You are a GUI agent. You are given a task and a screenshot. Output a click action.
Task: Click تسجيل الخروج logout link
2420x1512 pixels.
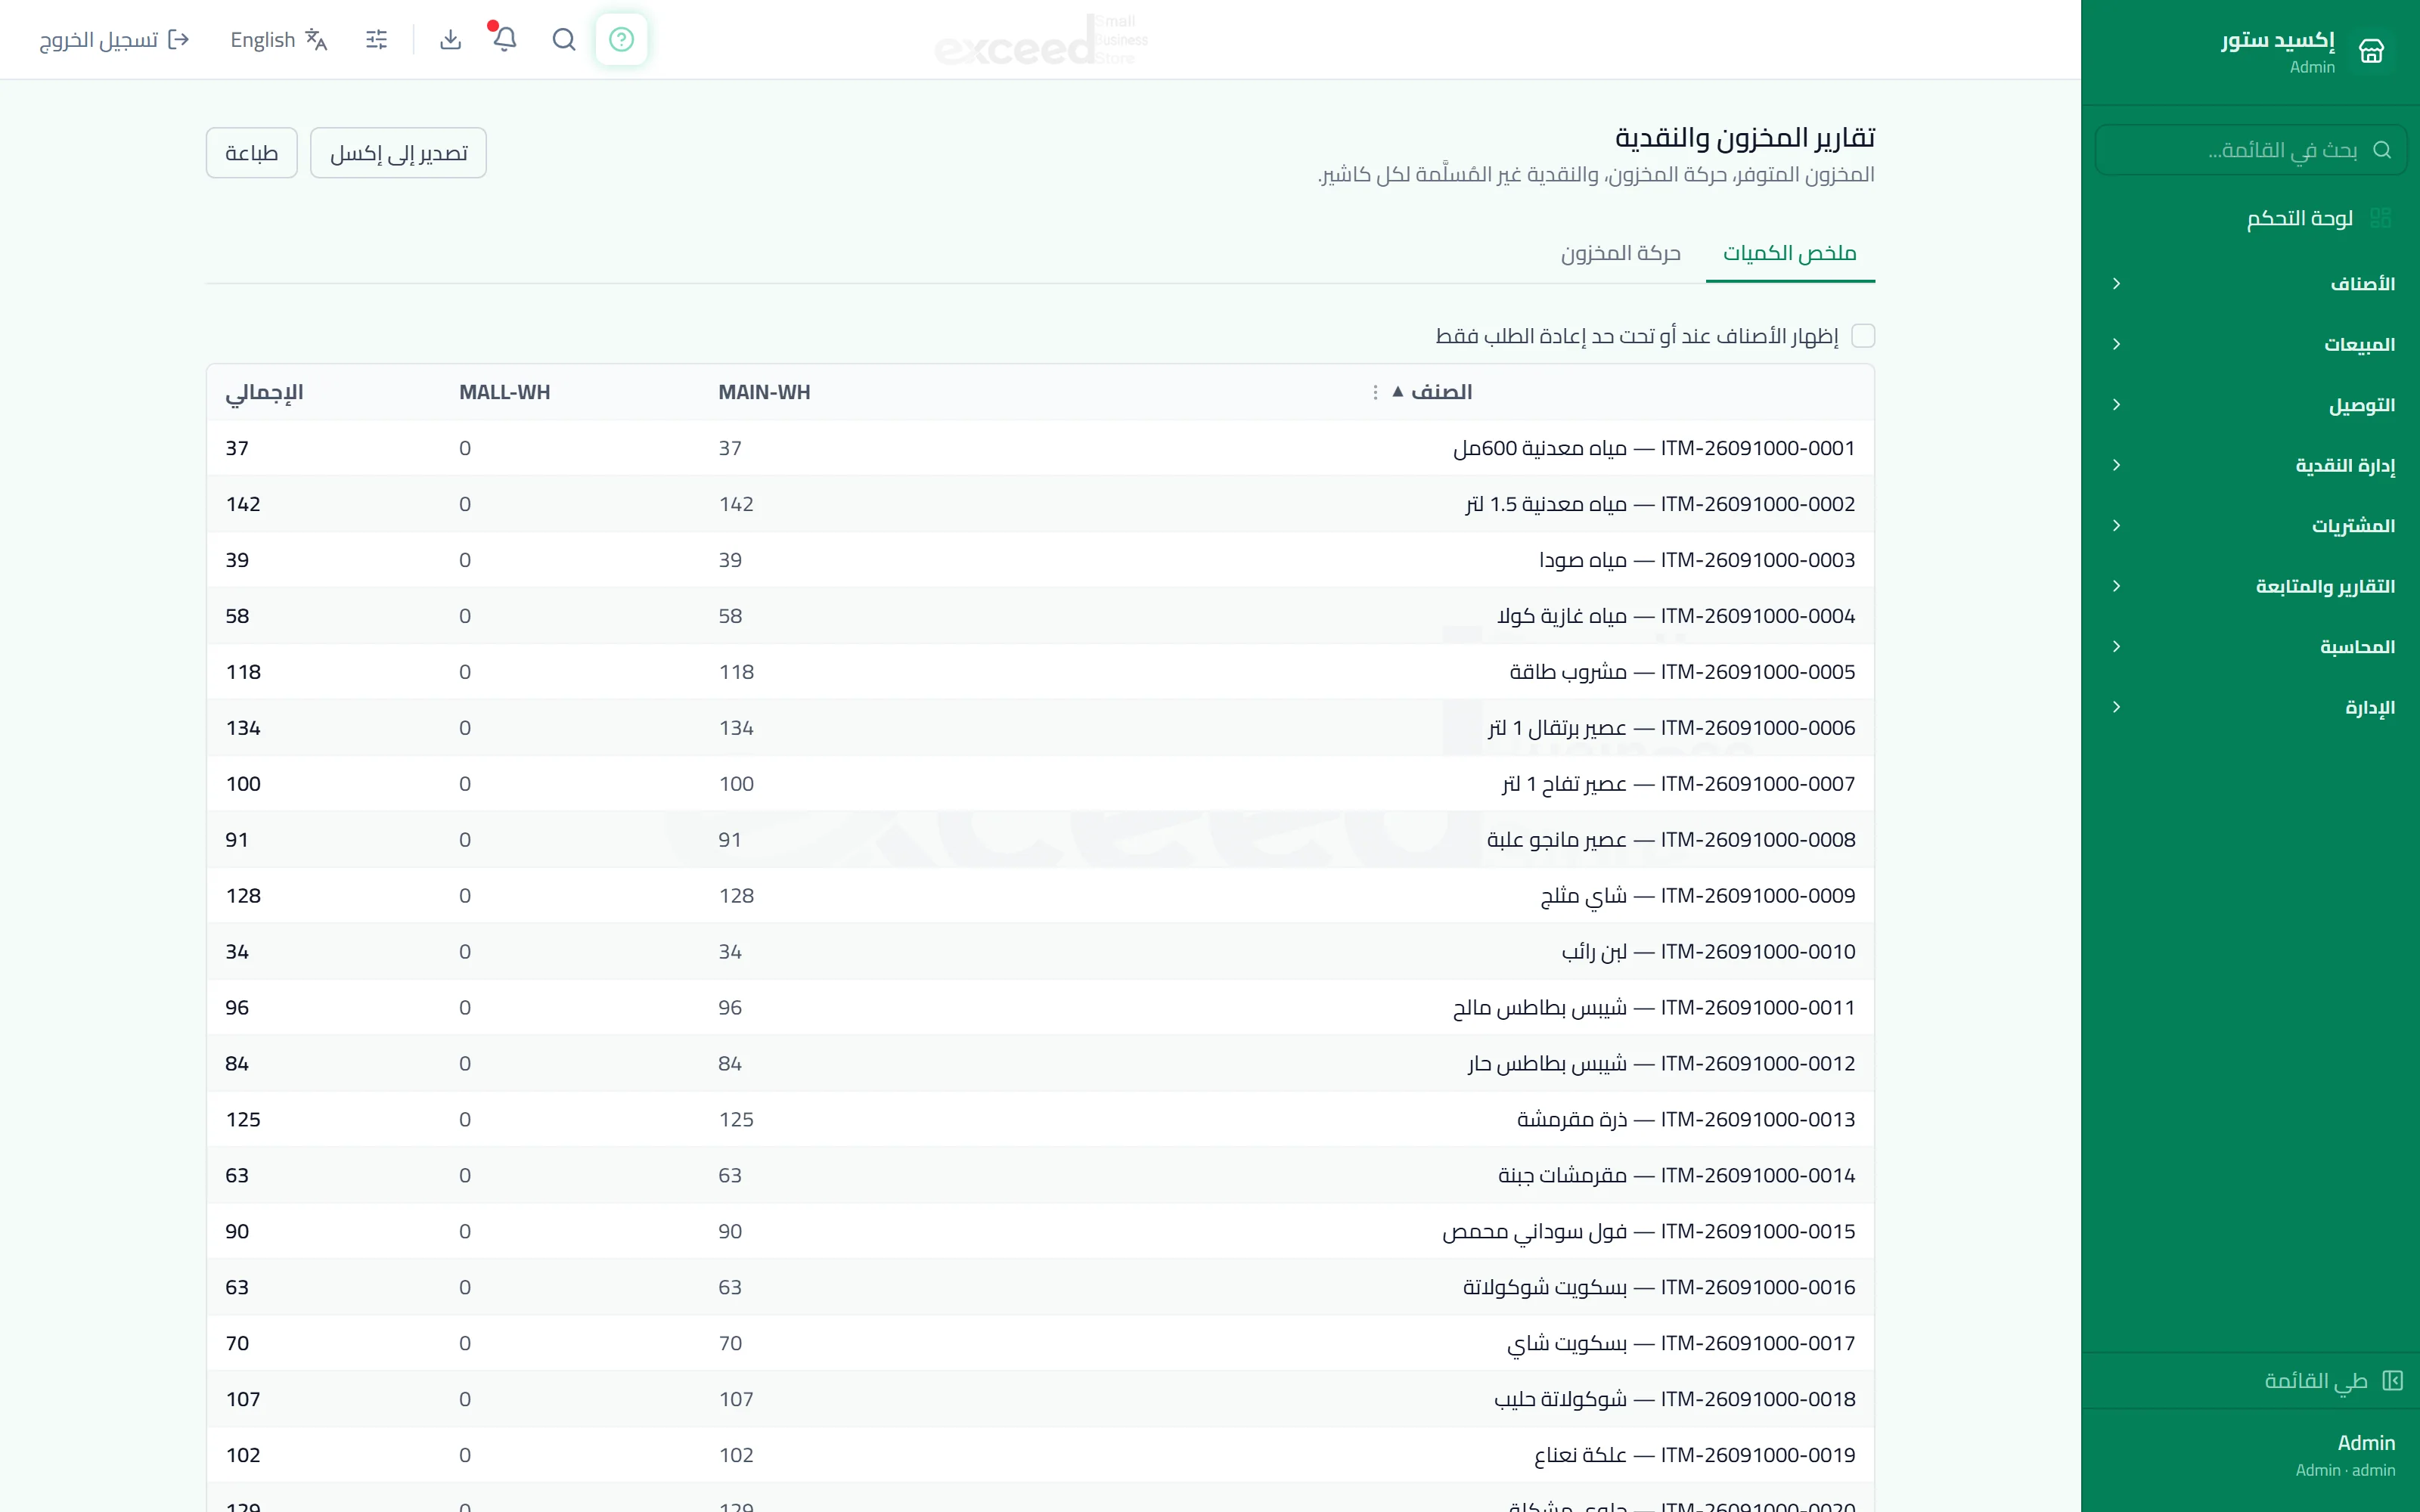coord(114,39)
